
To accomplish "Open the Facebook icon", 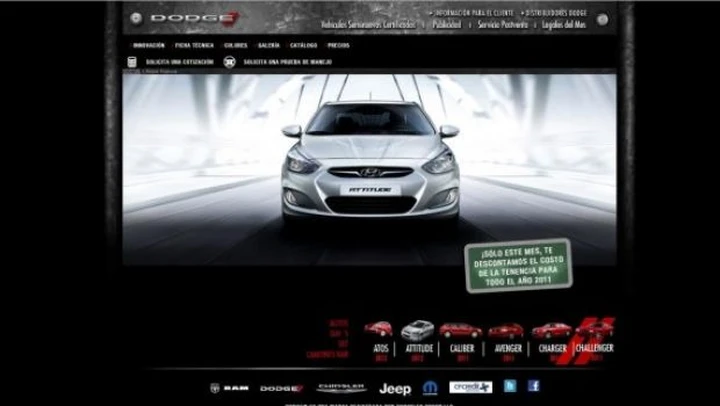I will point(533,386).
